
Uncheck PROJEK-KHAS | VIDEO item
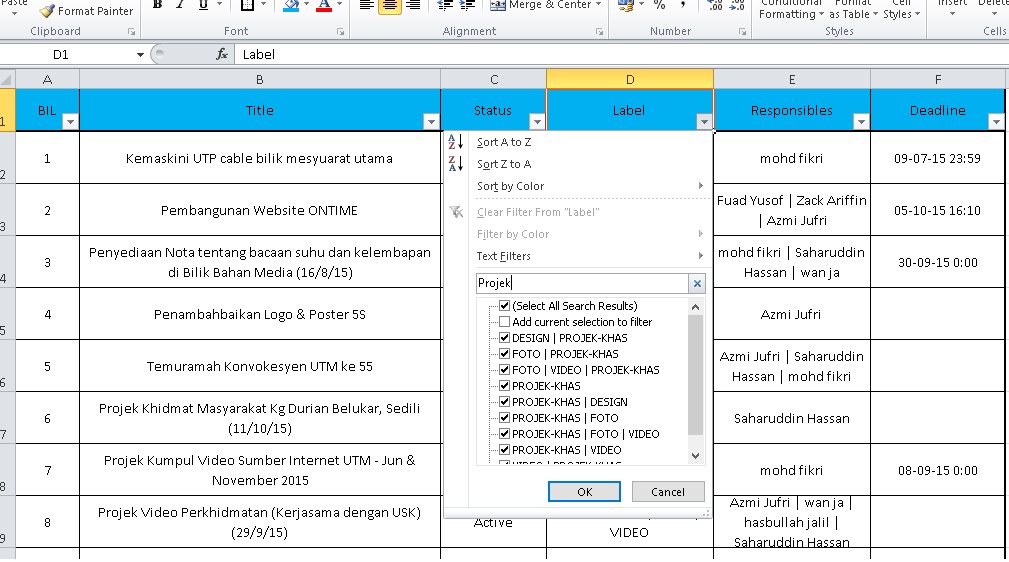coord(504,451)
